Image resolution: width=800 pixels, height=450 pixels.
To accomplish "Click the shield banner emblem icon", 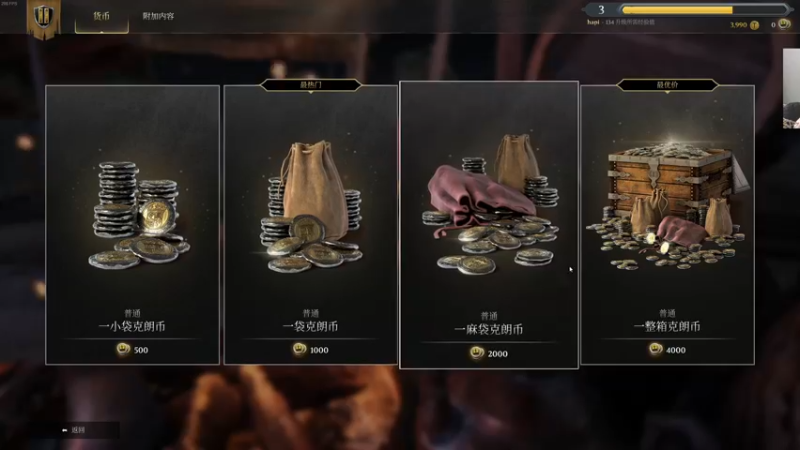I will click(43, 18).
